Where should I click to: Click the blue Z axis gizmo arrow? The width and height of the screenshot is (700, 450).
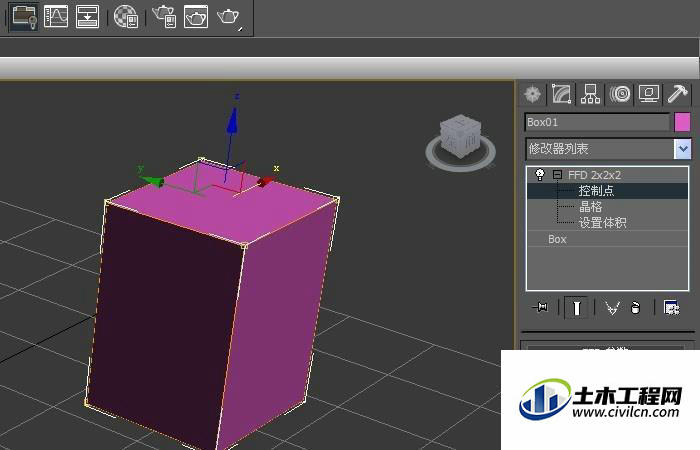pos(232,121)
